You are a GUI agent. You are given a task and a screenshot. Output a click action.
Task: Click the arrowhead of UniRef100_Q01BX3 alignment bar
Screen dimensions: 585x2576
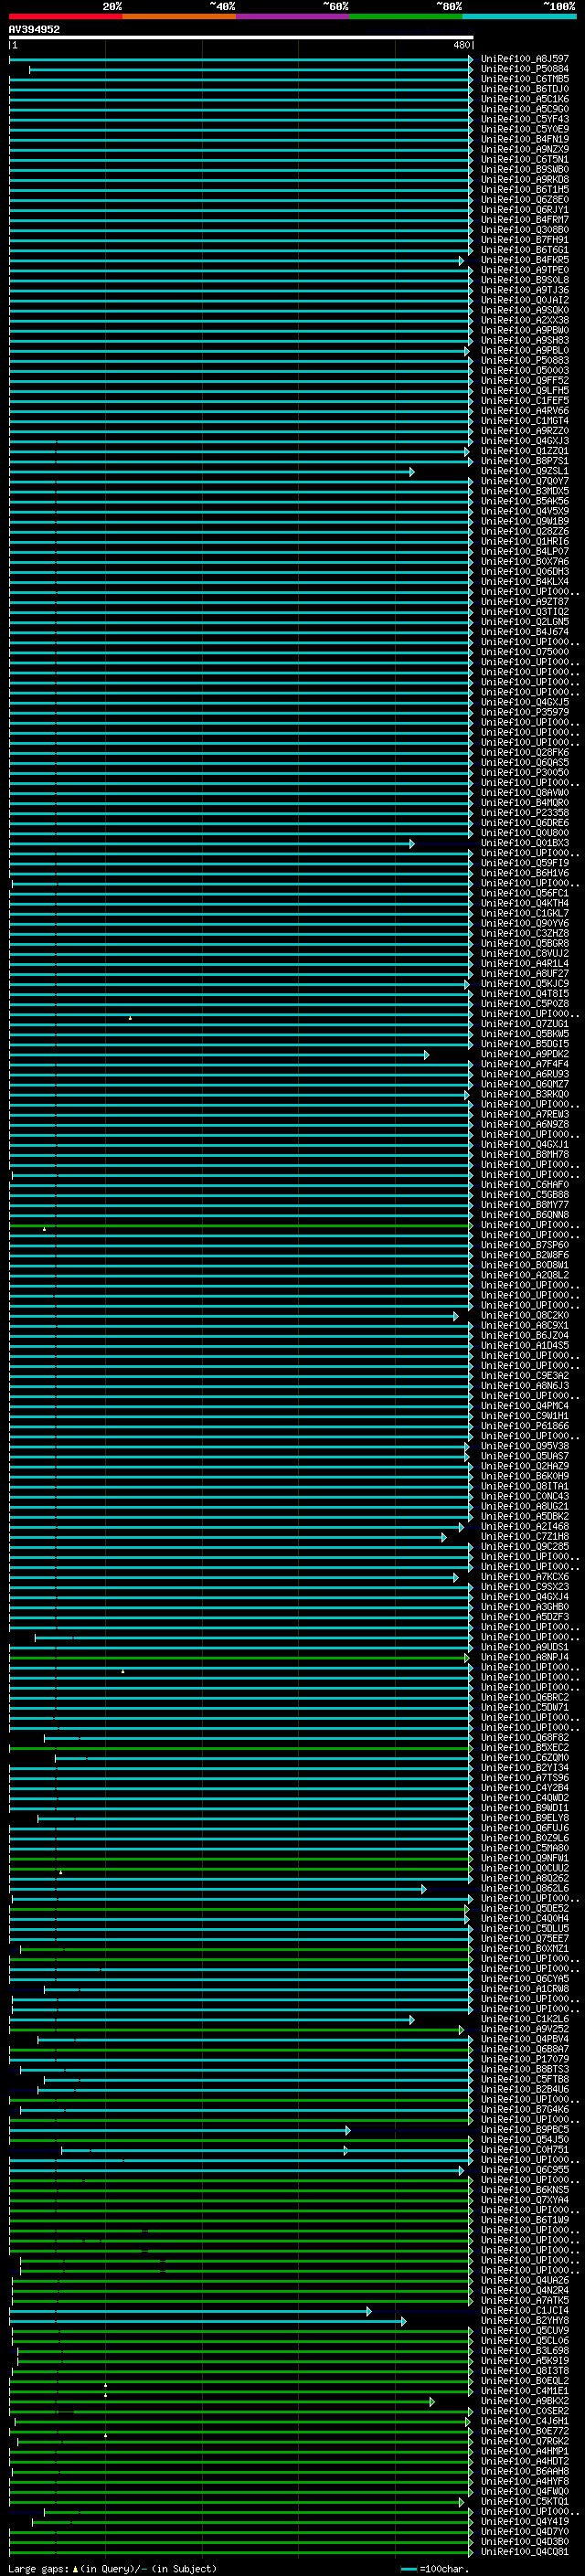click(x=411, y=844)
